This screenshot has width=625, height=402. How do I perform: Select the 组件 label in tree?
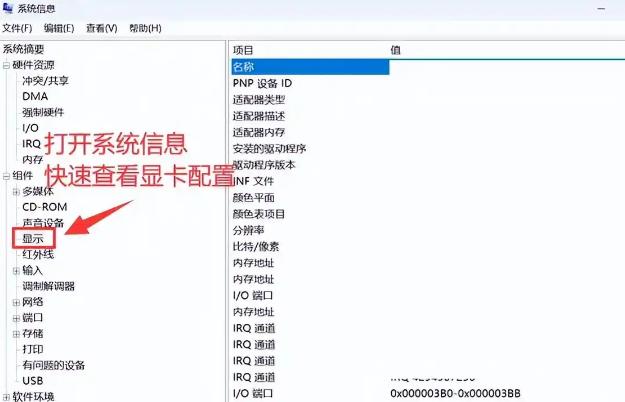click(23, 175)
